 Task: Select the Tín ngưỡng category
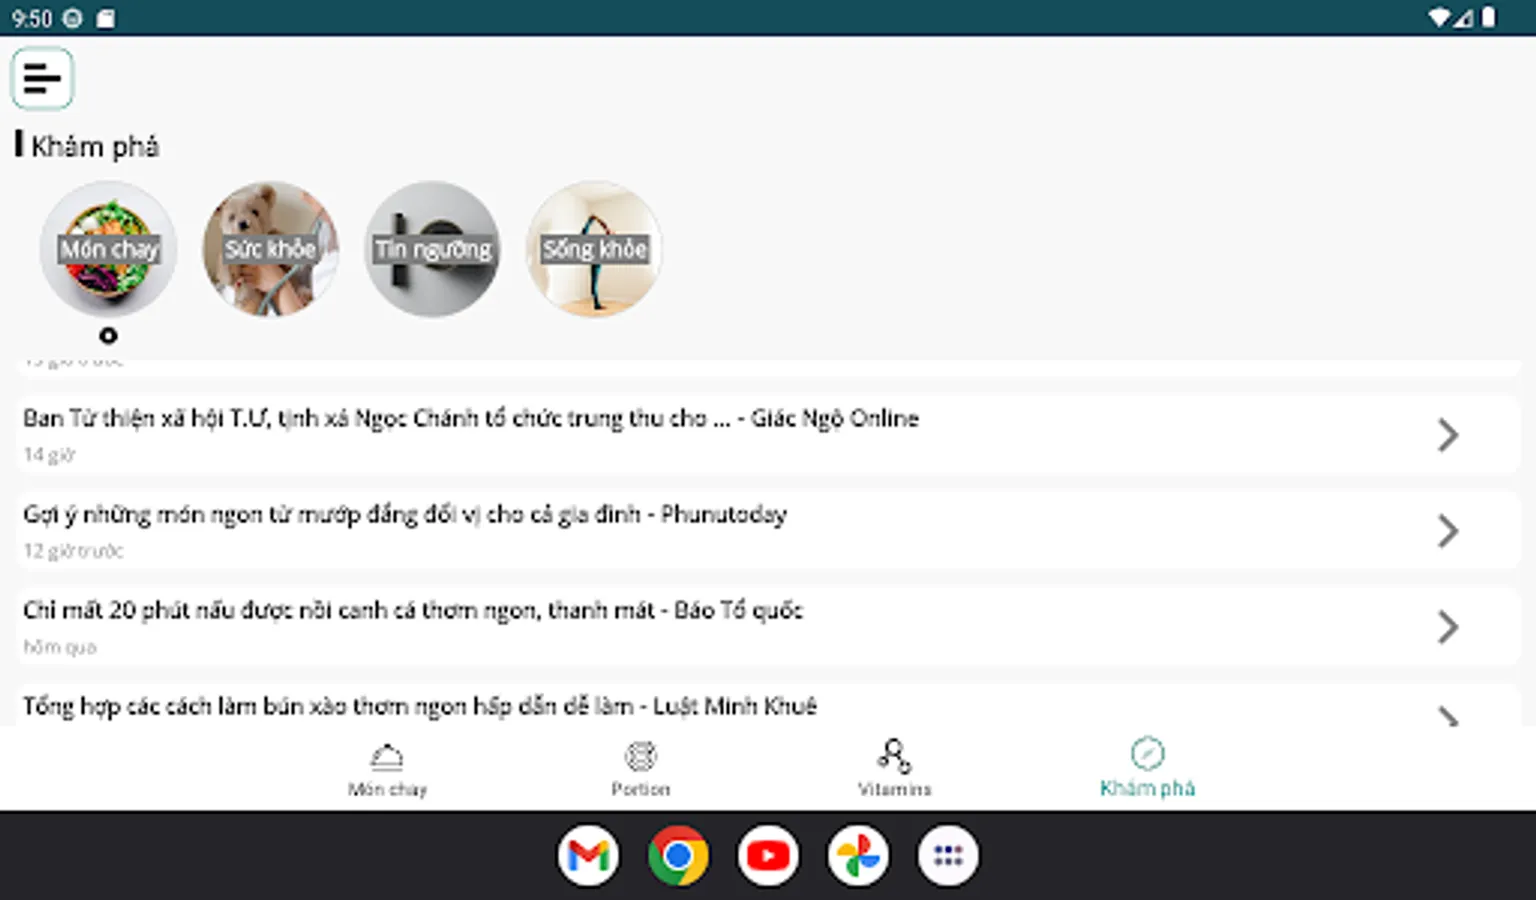(x=432, y=250)
